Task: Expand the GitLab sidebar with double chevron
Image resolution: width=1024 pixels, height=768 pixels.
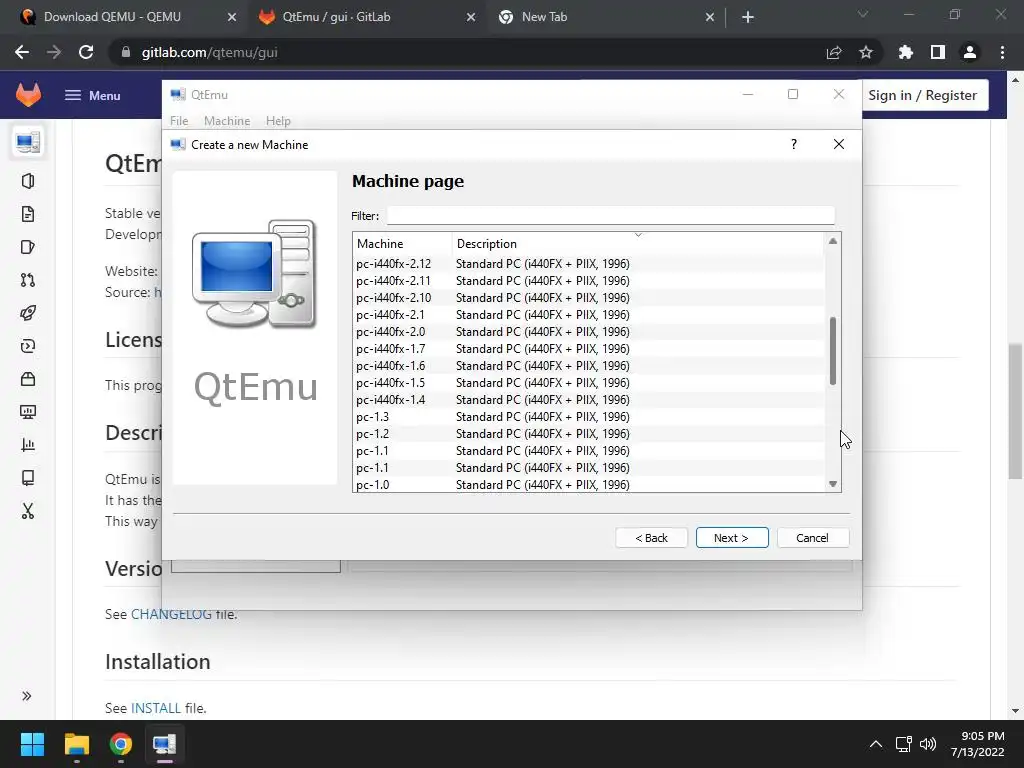Action: pyautogui.click(x=27, y=696)
